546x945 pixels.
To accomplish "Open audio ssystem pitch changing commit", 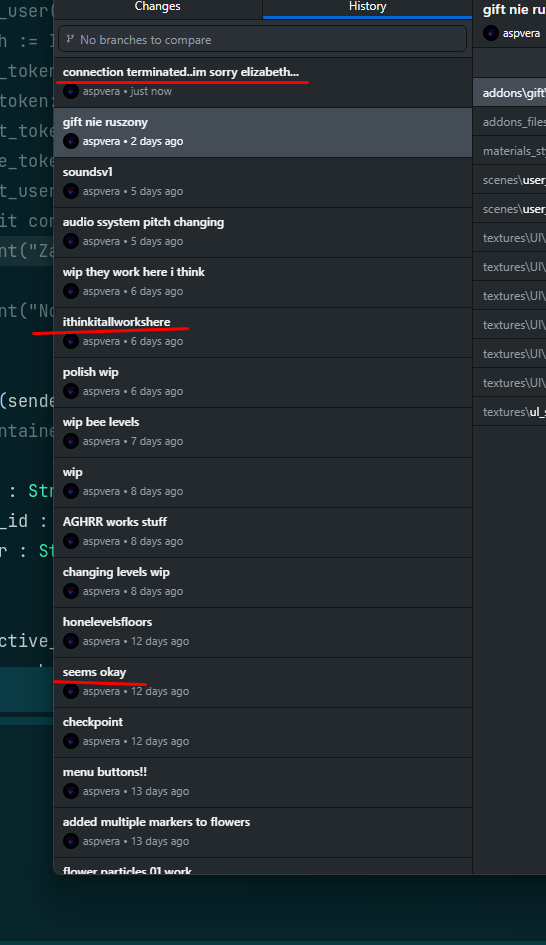I will pyautogui.click(x=263, y=233).
